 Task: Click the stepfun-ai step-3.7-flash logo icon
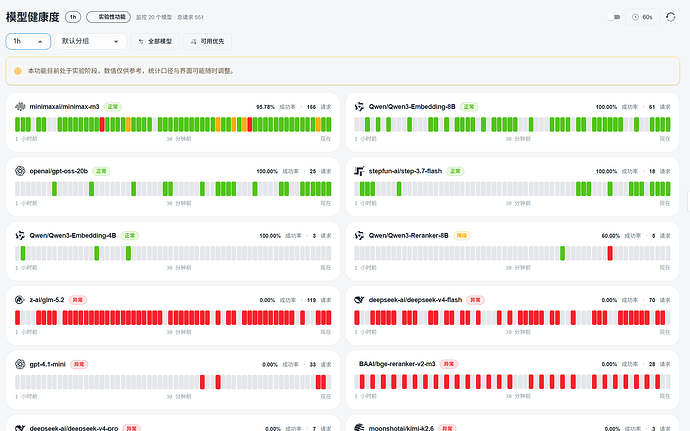coord(359,171)
